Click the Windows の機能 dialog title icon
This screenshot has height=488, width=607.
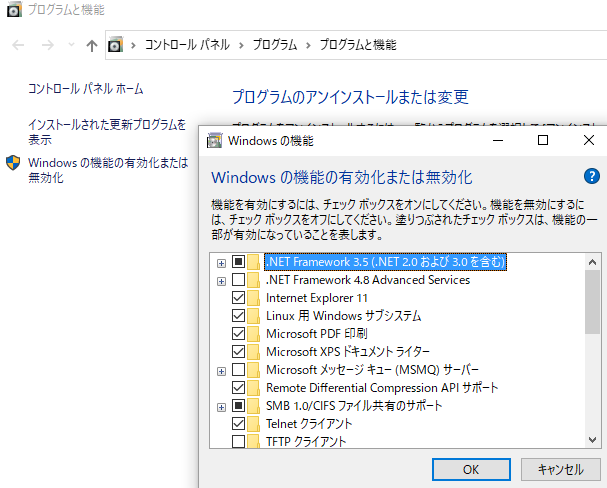click(214, 140)
